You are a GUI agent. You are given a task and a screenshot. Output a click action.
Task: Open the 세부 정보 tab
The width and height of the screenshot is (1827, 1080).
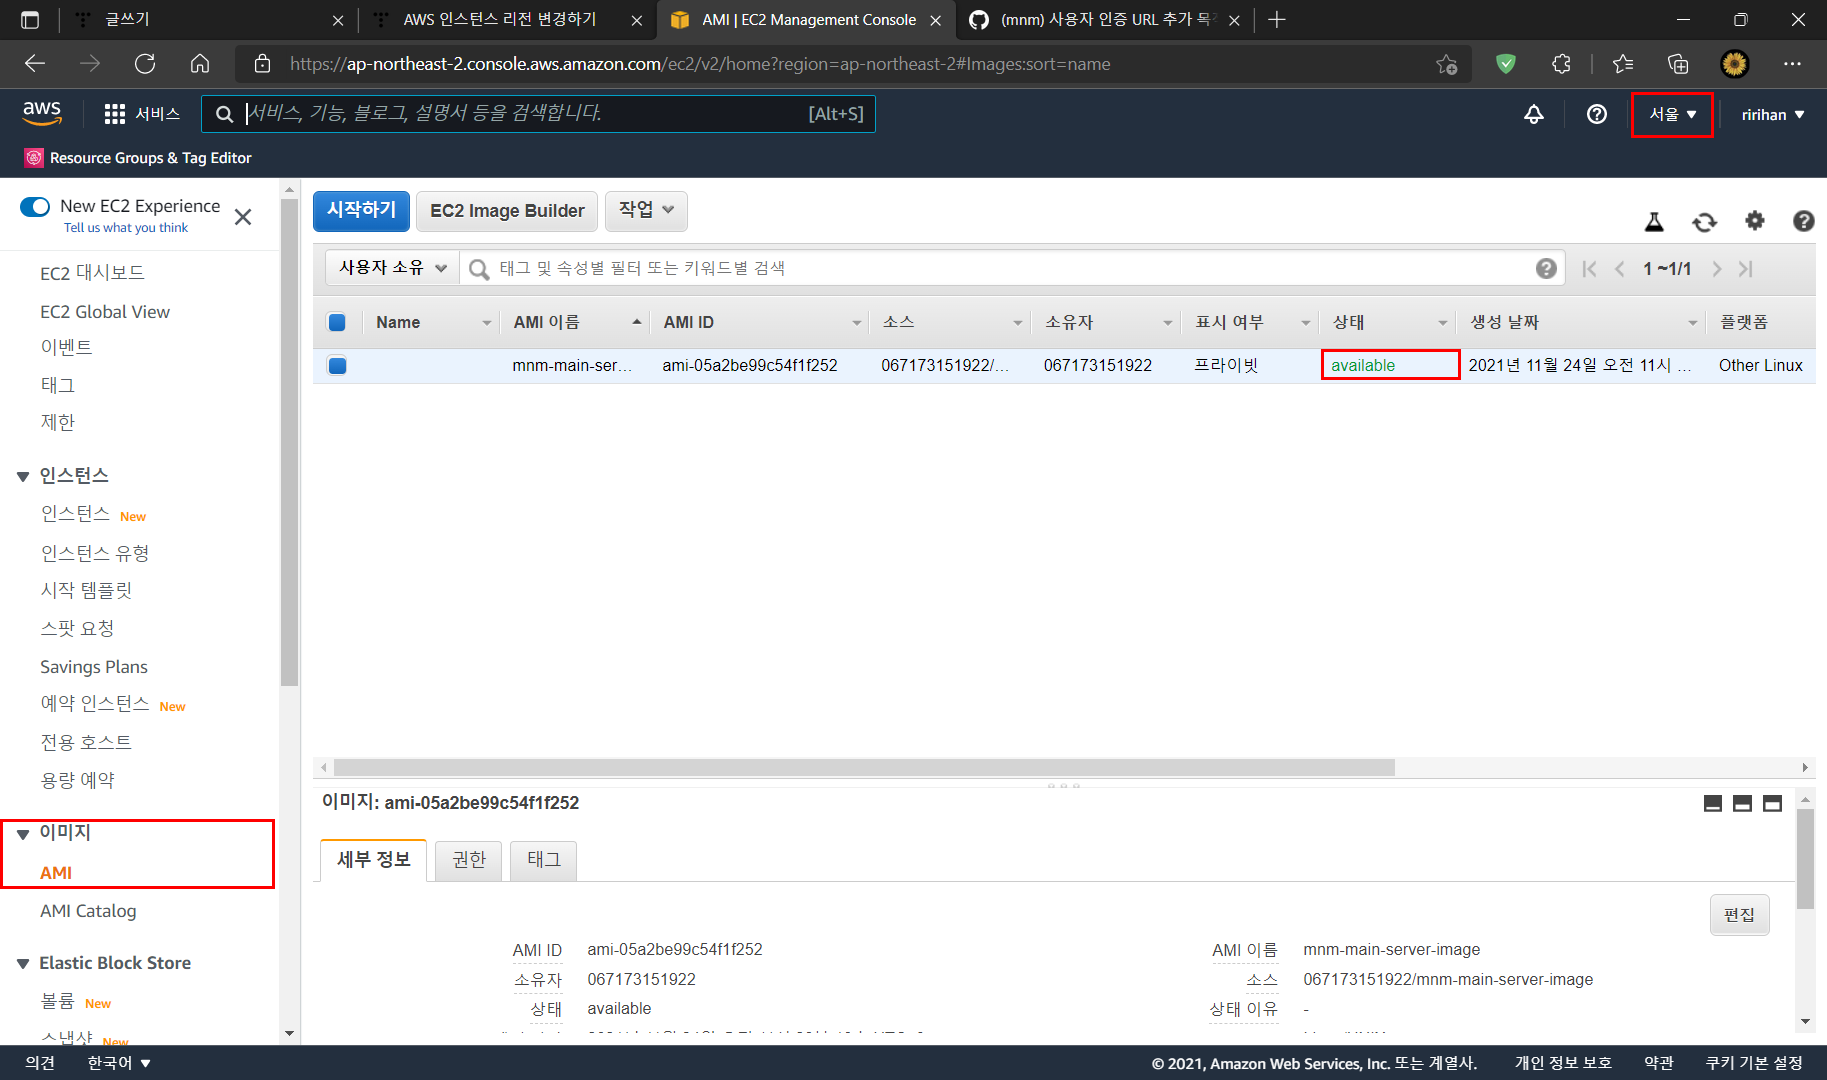373,860
